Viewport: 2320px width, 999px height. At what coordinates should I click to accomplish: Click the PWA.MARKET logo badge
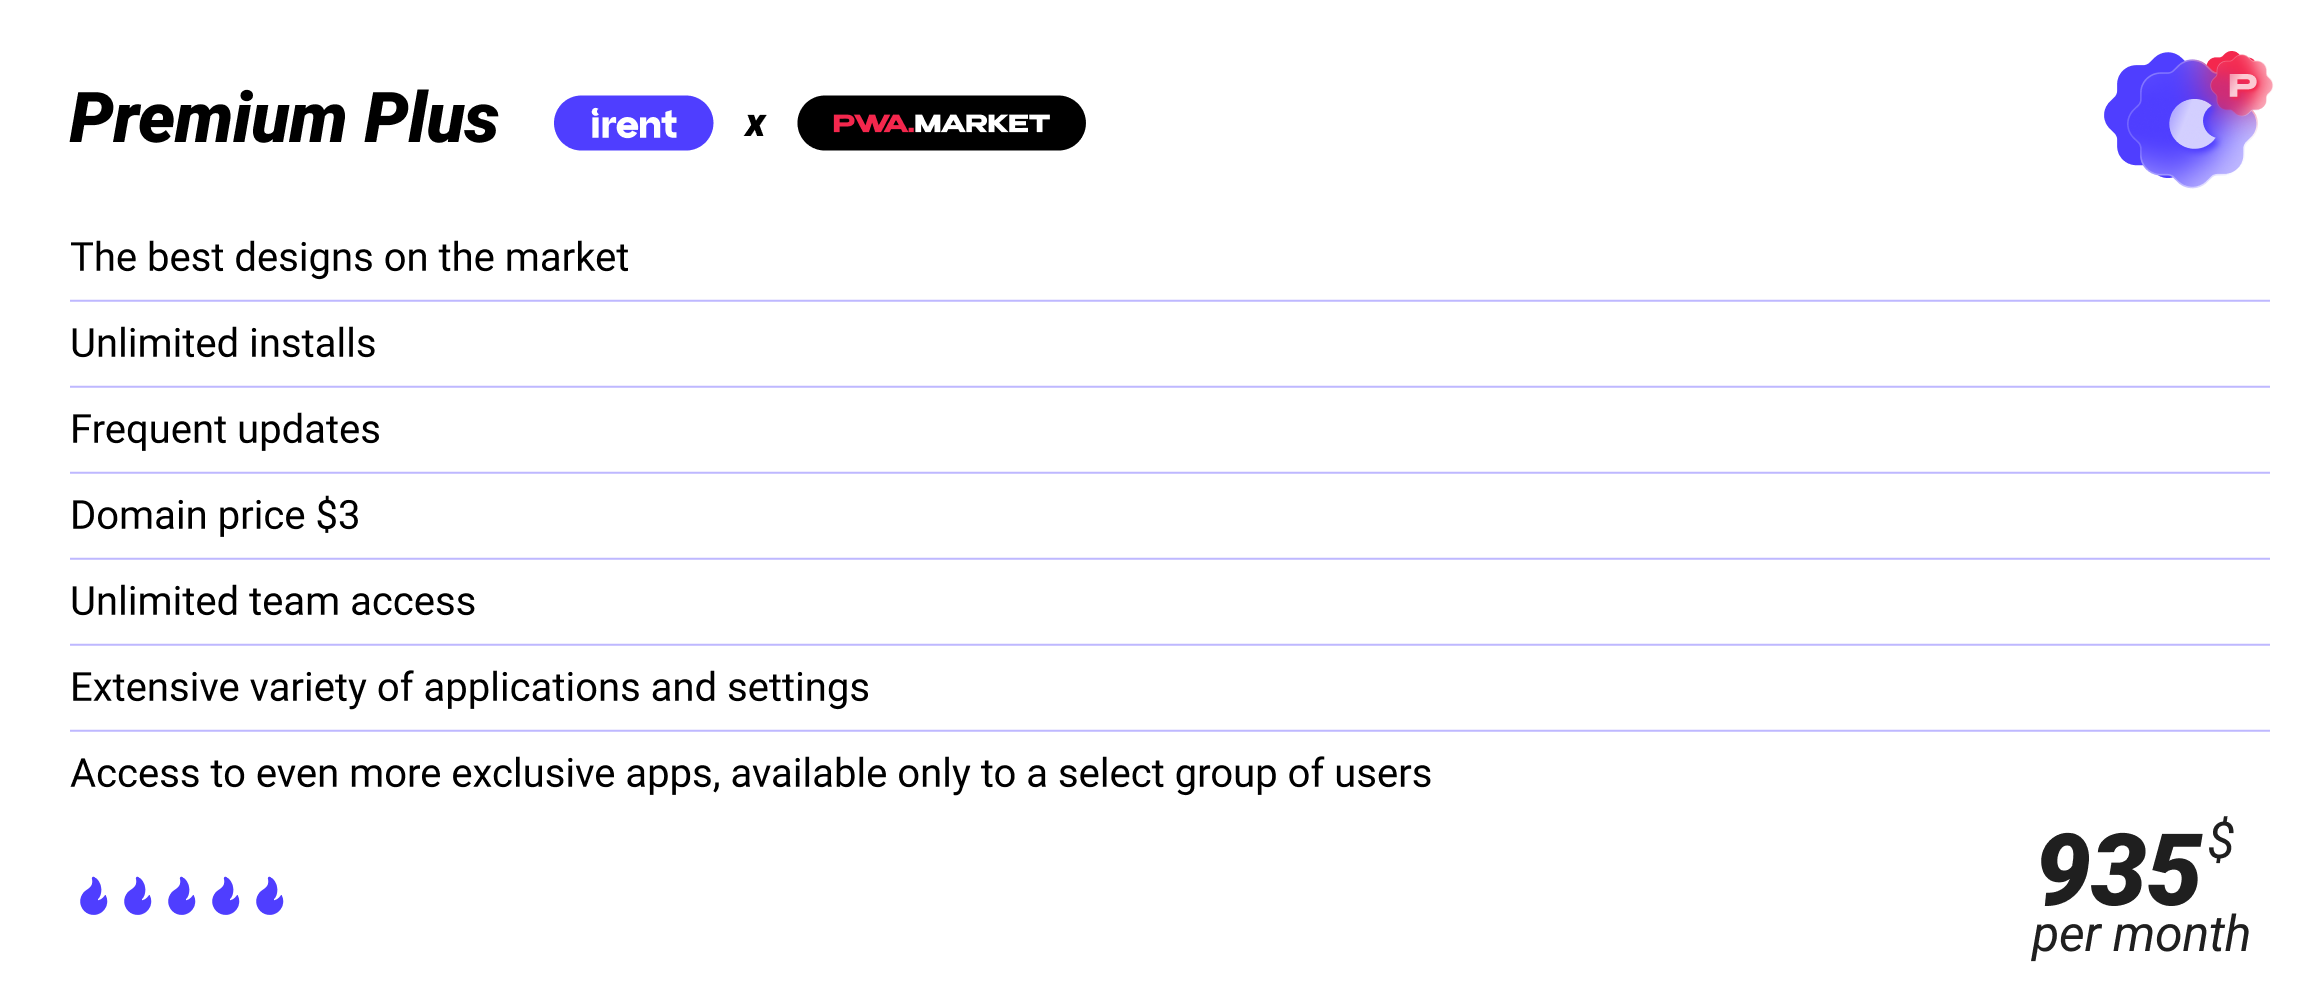point(941,123)
